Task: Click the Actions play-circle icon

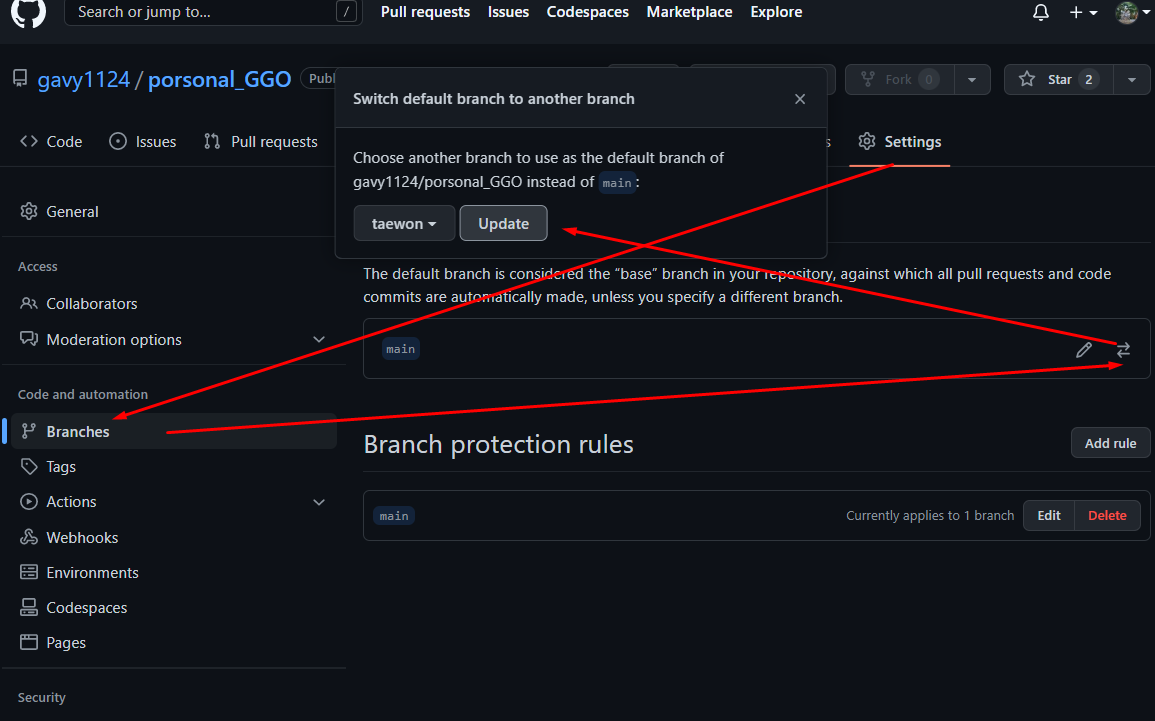Action: point(29,502)
